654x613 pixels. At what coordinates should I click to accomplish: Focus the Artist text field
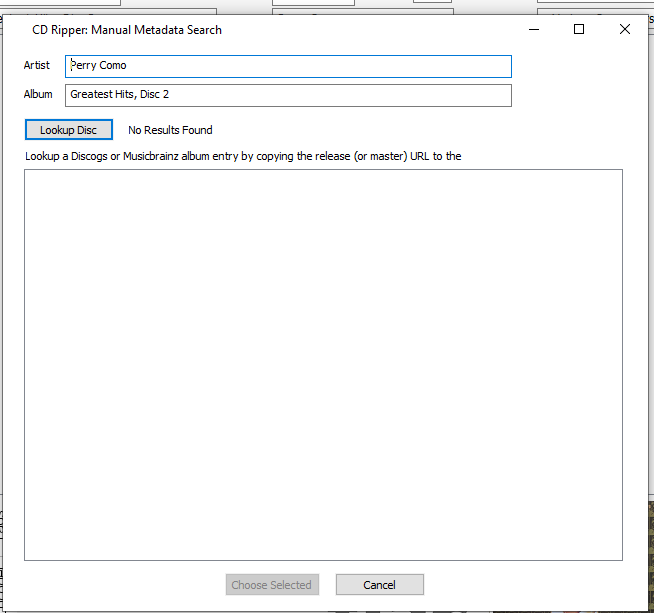pyautogui.click(x=300, y=66)
